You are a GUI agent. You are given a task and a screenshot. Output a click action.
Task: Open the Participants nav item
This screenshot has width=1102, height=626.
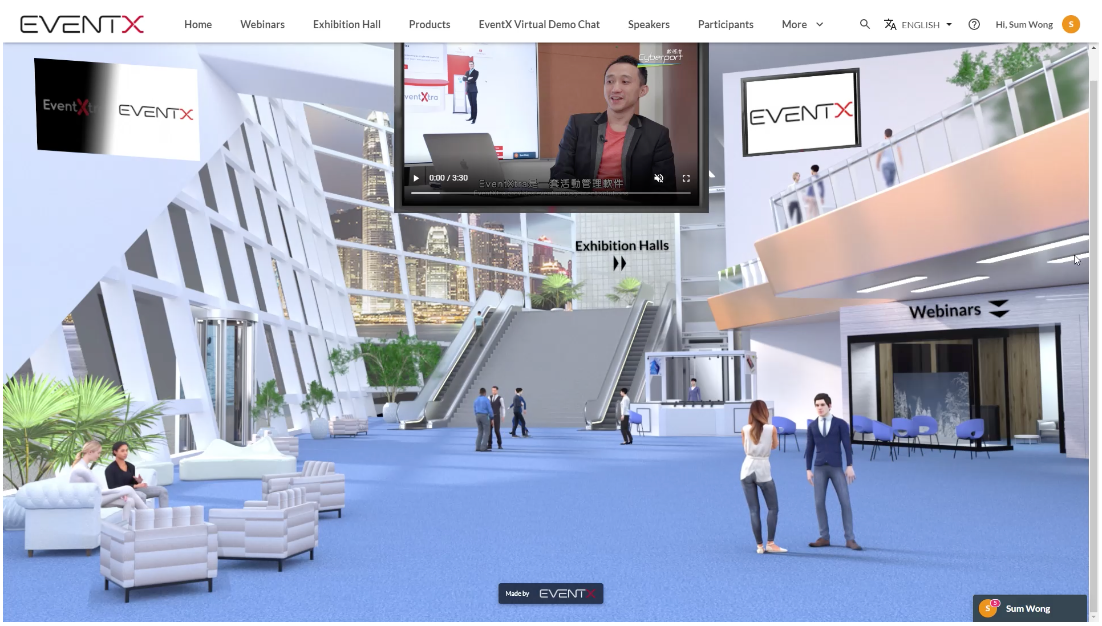coord(725,24)
